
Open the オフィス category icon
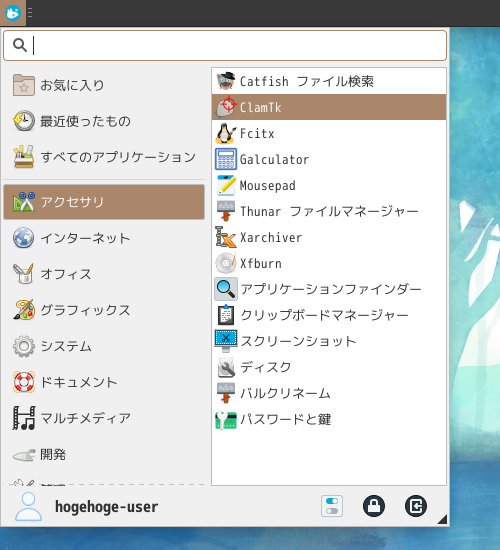click(24, 274)
